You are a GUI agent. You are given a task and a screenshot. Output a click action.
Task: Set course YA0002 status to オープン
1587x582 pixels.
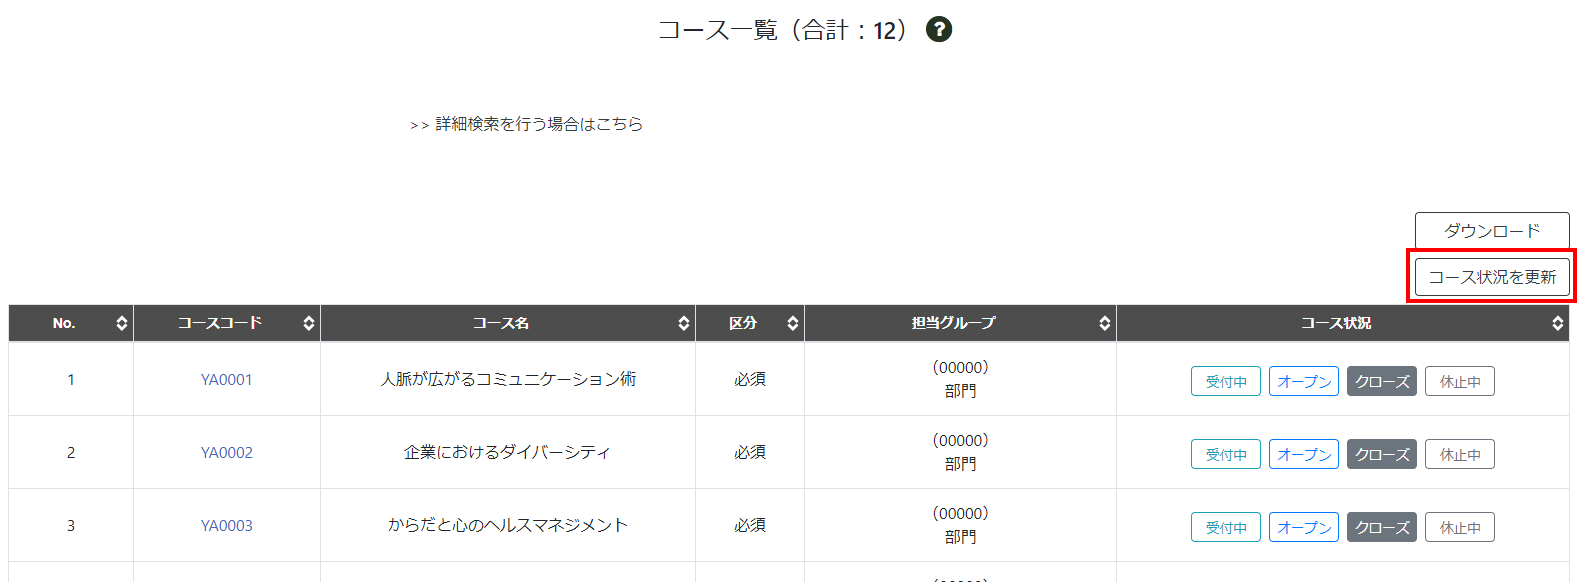(x=1303, y=454)
